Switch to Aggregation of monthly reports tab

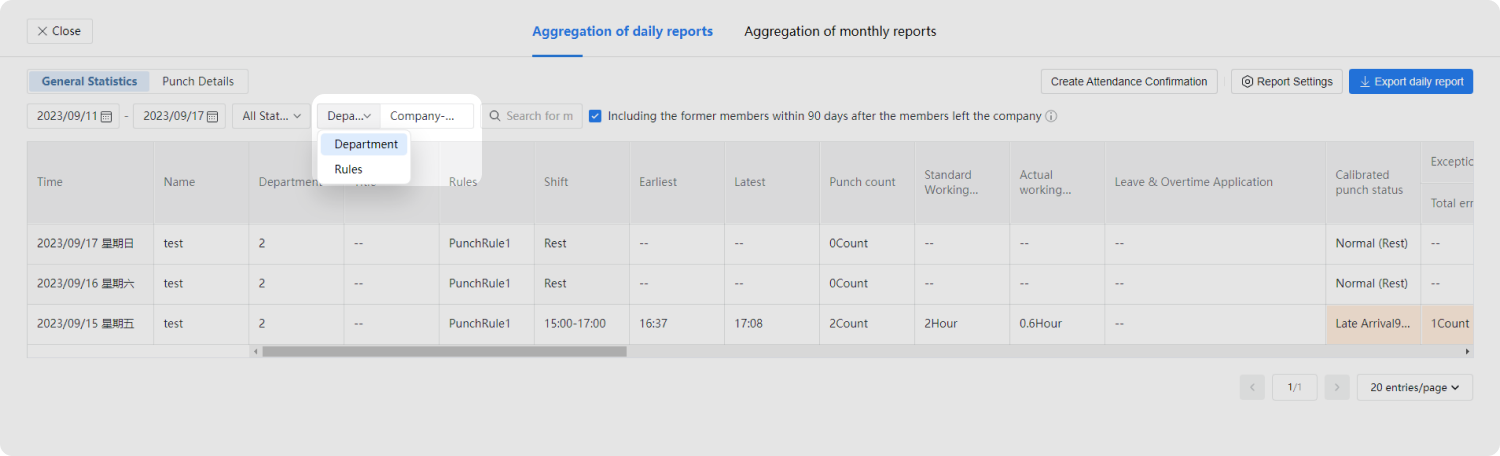[x=840, y=31]
